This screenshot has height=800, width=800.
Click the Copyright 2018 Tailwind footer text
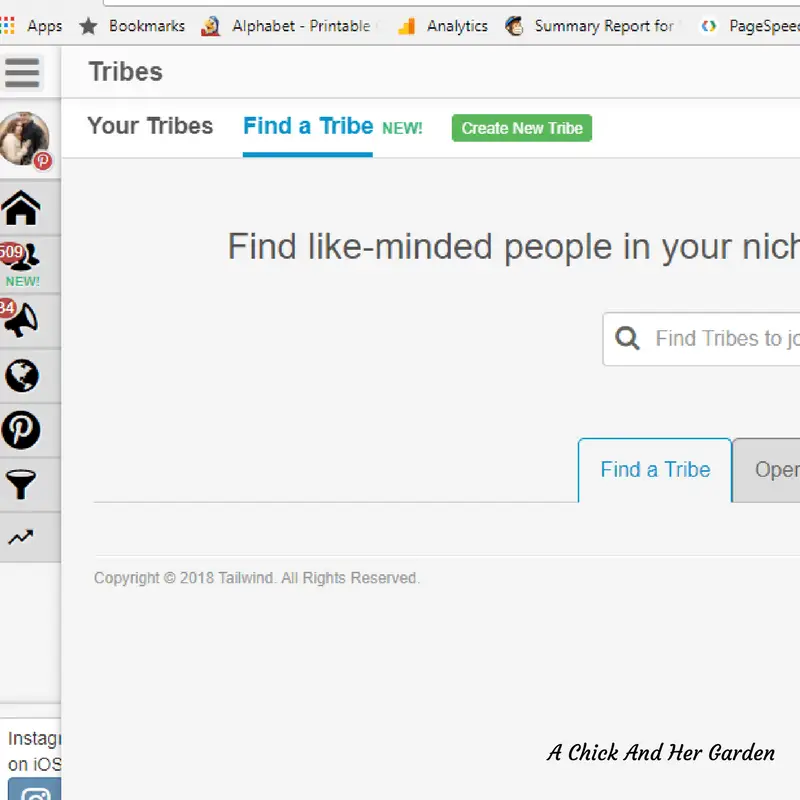[257, 578]
